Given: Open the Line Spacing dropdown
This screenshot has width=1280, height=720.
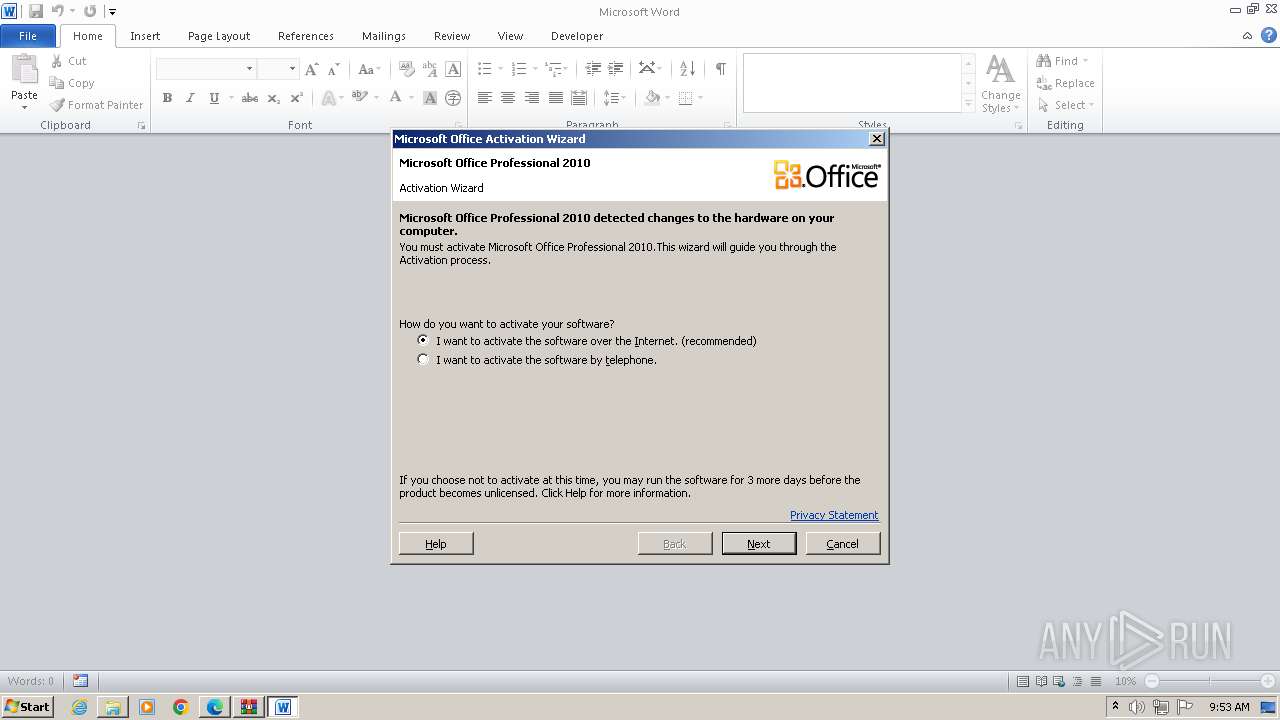Looking at the screenshot, I should (615, 98).
